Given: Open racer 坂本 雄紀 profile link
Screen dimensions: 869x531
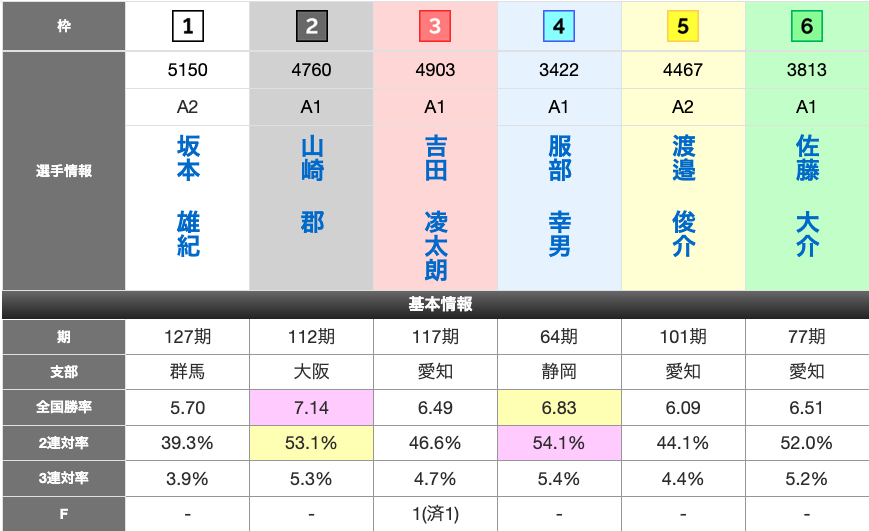Looking at the screenshot, I should (x=188, y=196).
